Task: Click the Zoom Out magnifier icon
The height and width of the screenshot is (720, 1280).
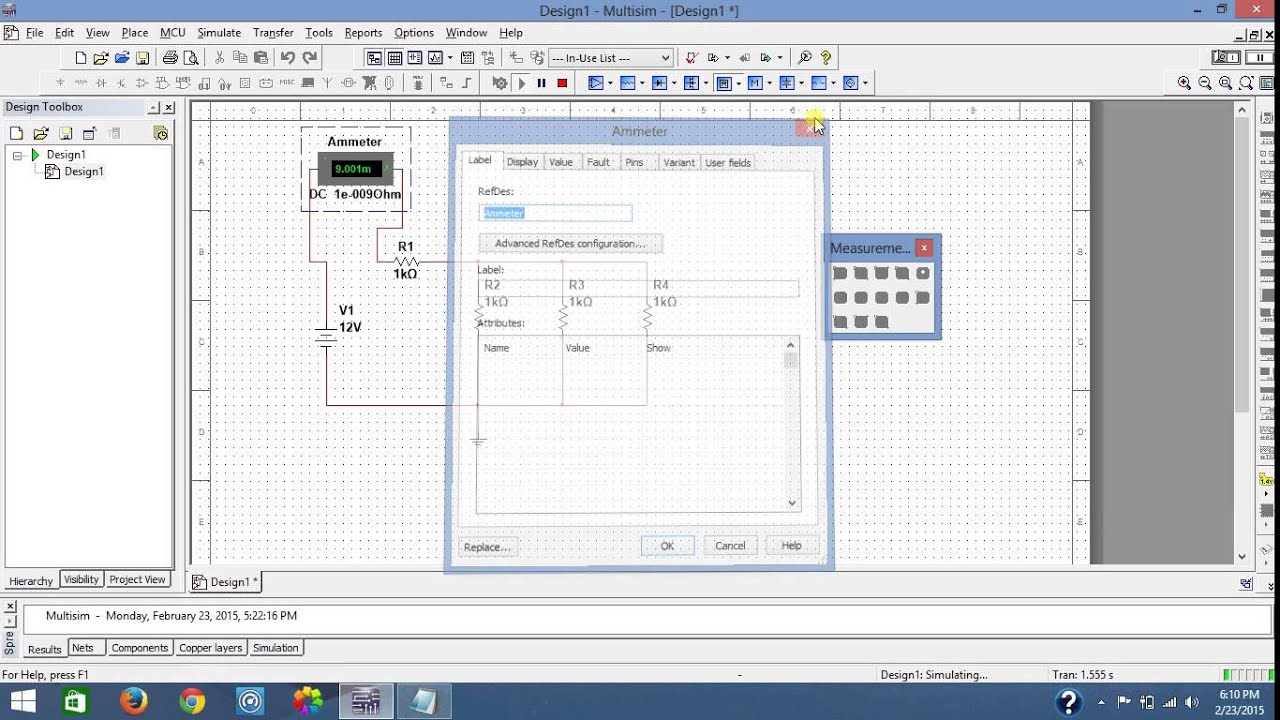Action: [x=1205, y=83]
